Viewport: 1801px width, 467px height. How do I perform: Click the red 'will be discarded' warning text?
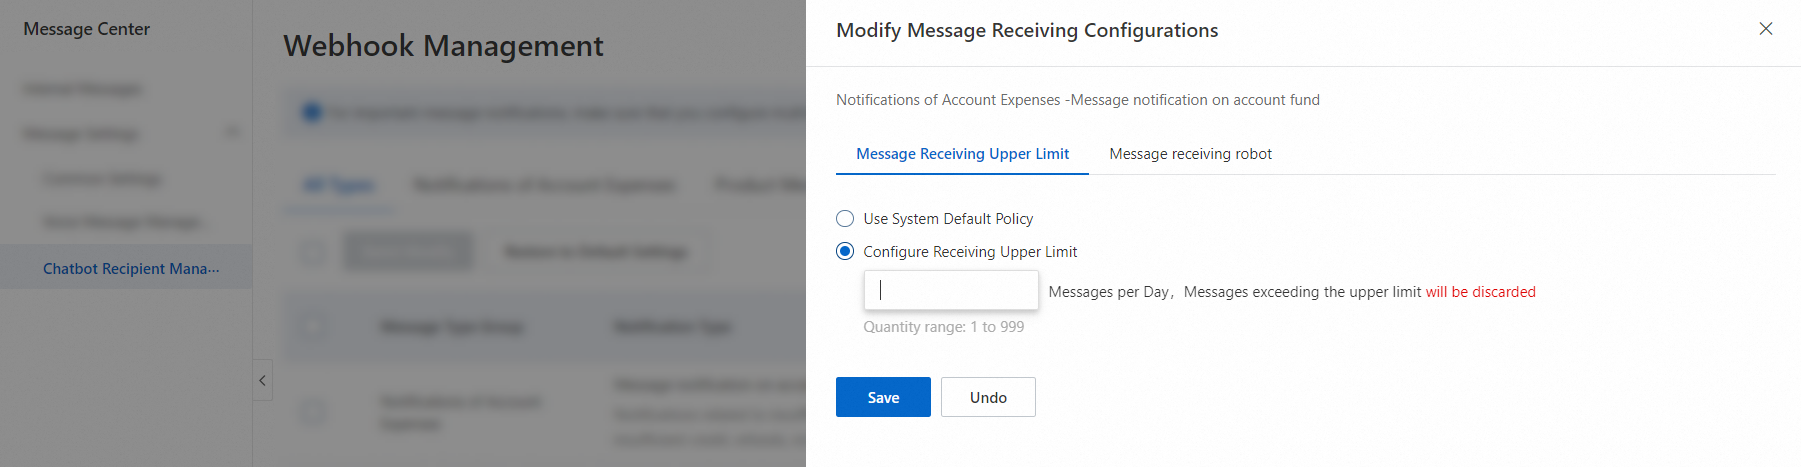[1481, 292]
